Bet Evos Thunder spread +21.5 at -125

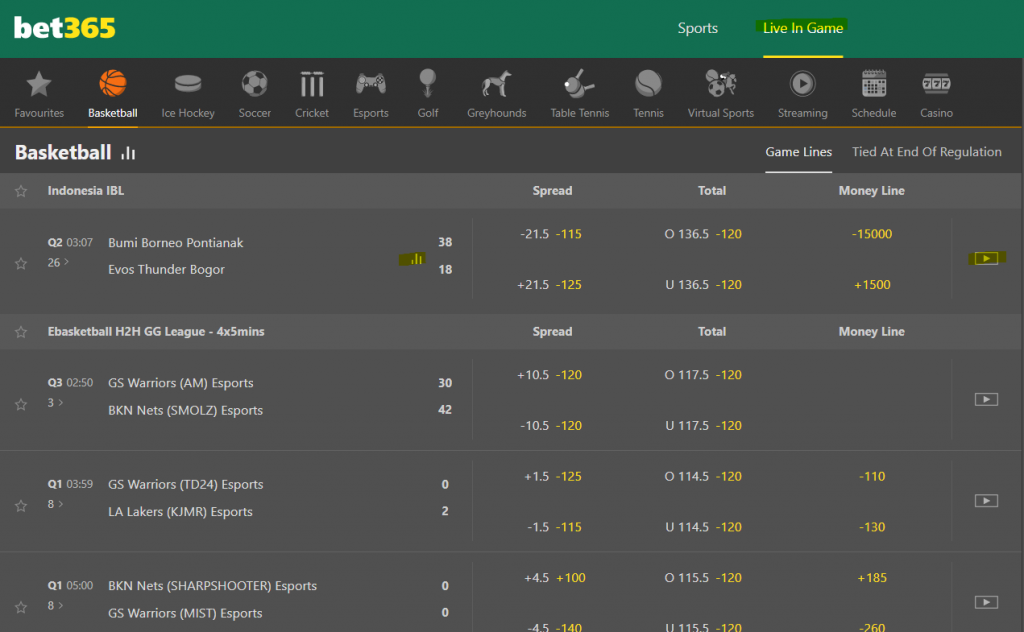click(549, 285)
